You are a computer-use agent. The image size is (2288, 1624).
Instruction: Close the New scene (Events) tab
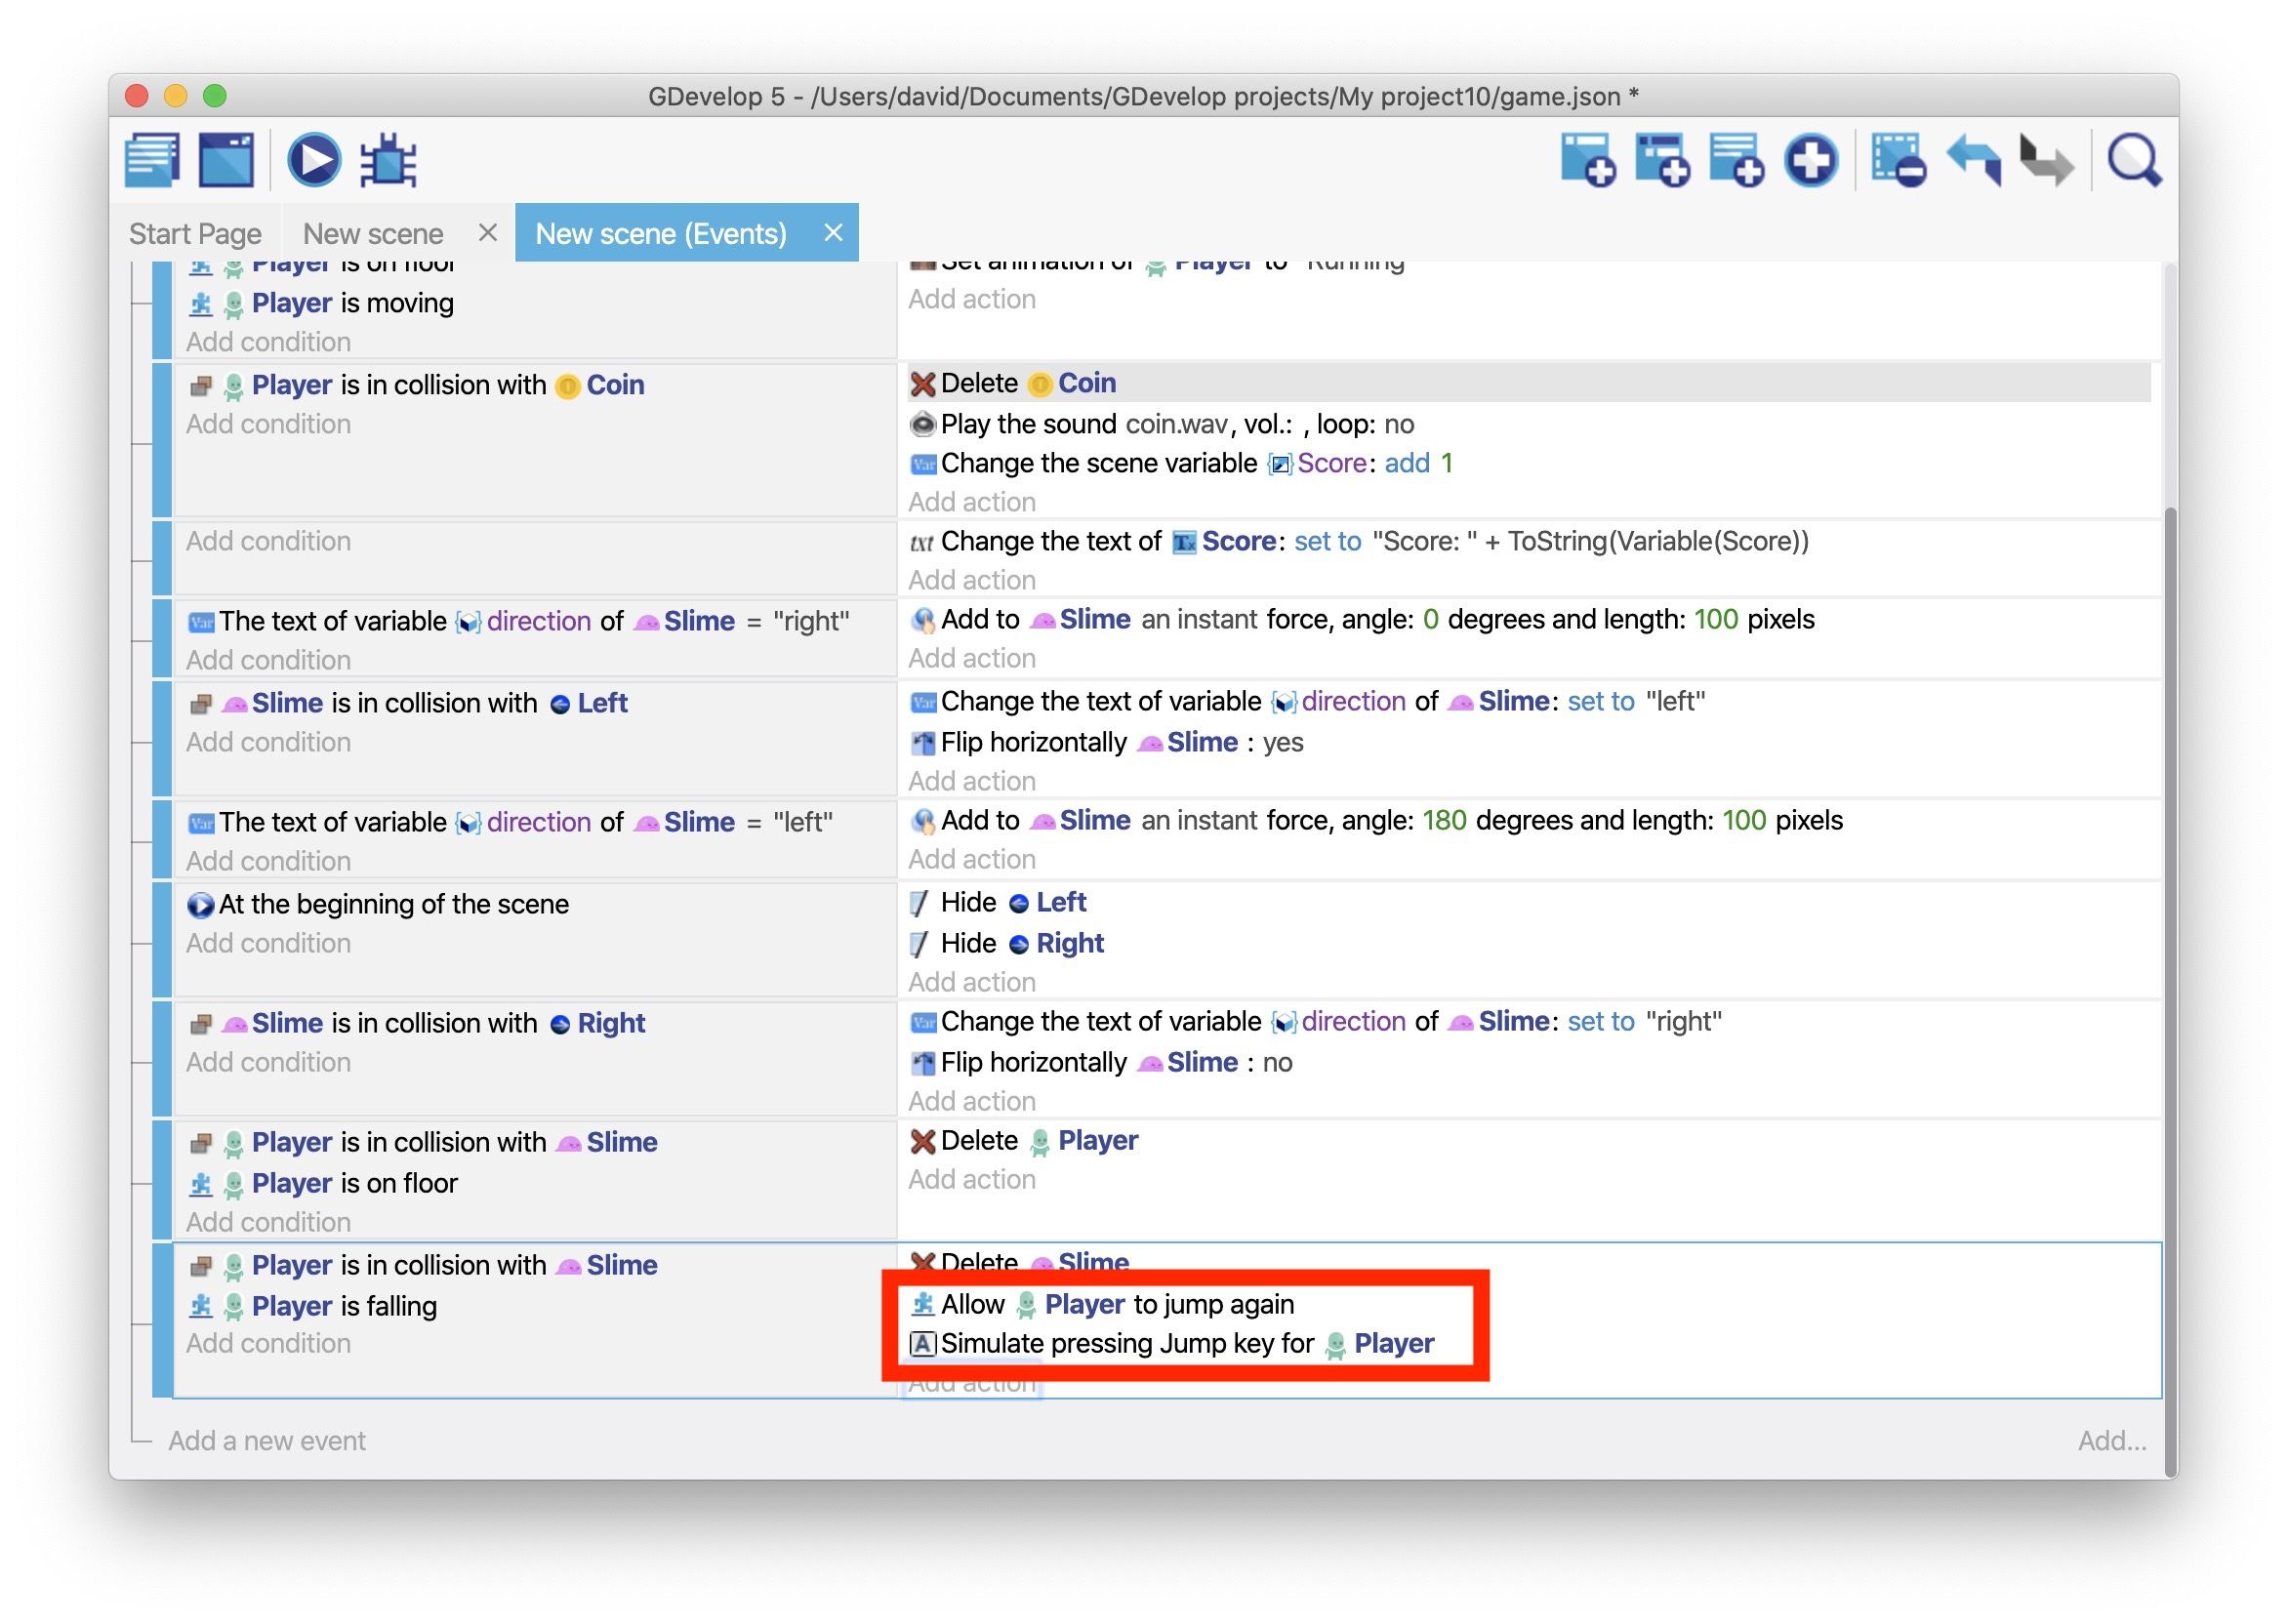click(x=833, y=233)
